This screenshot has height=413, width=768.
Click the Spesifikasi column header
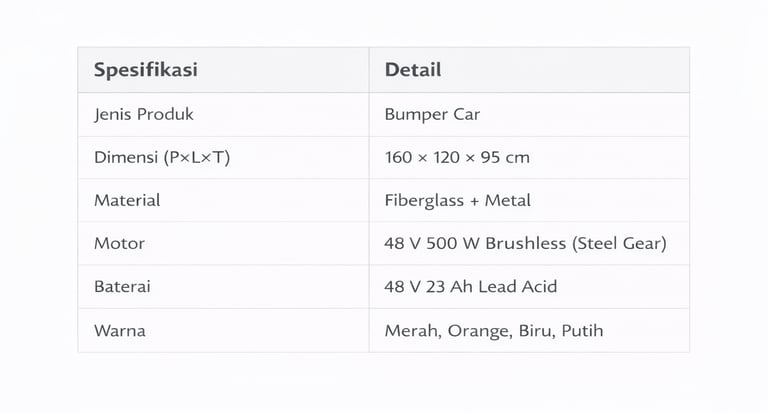pos(145,70)
